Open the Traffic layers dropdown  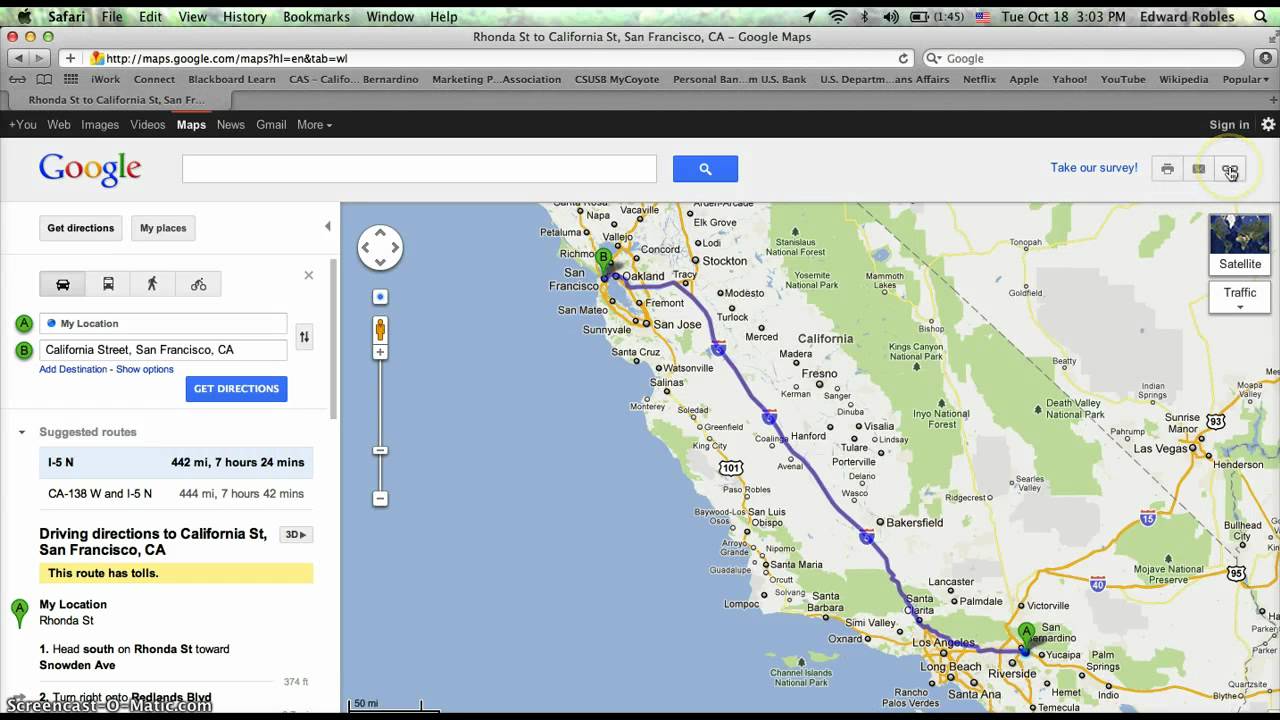(x=1240, y=297)
